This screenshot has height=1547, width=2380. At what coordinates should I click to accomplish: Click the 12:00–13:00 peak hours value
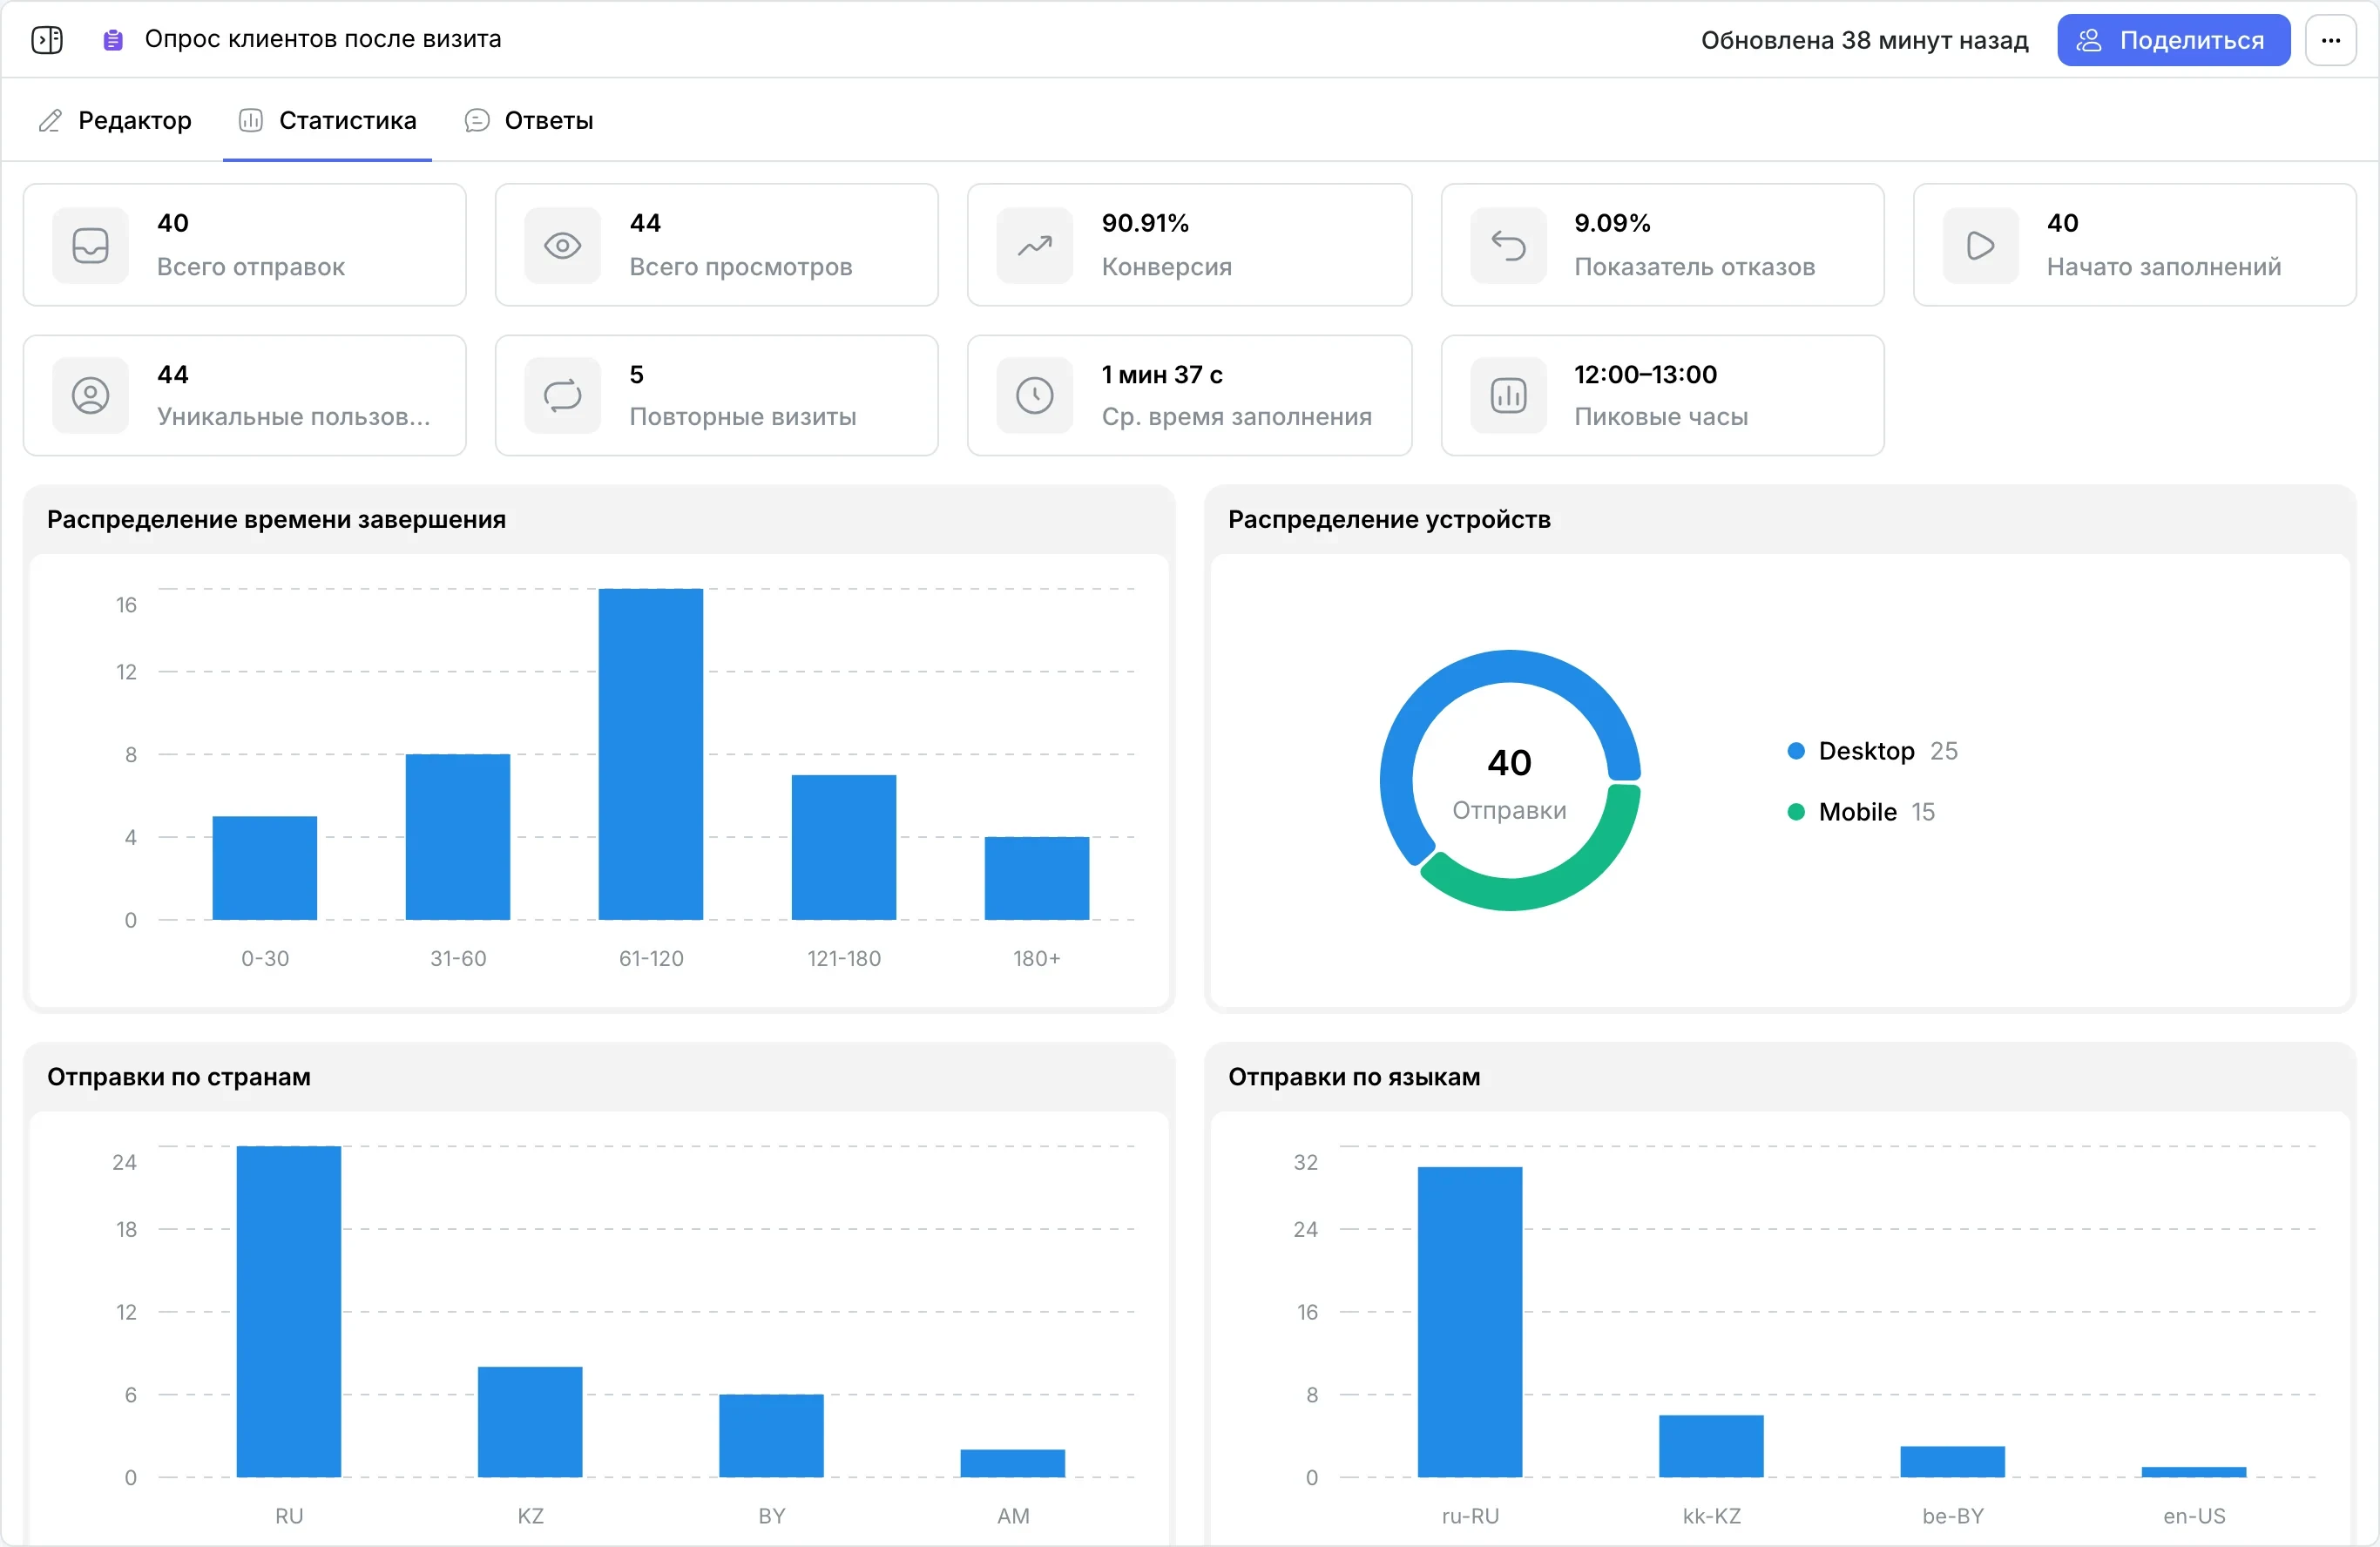pyautogui.click(x=1645, y=375)
